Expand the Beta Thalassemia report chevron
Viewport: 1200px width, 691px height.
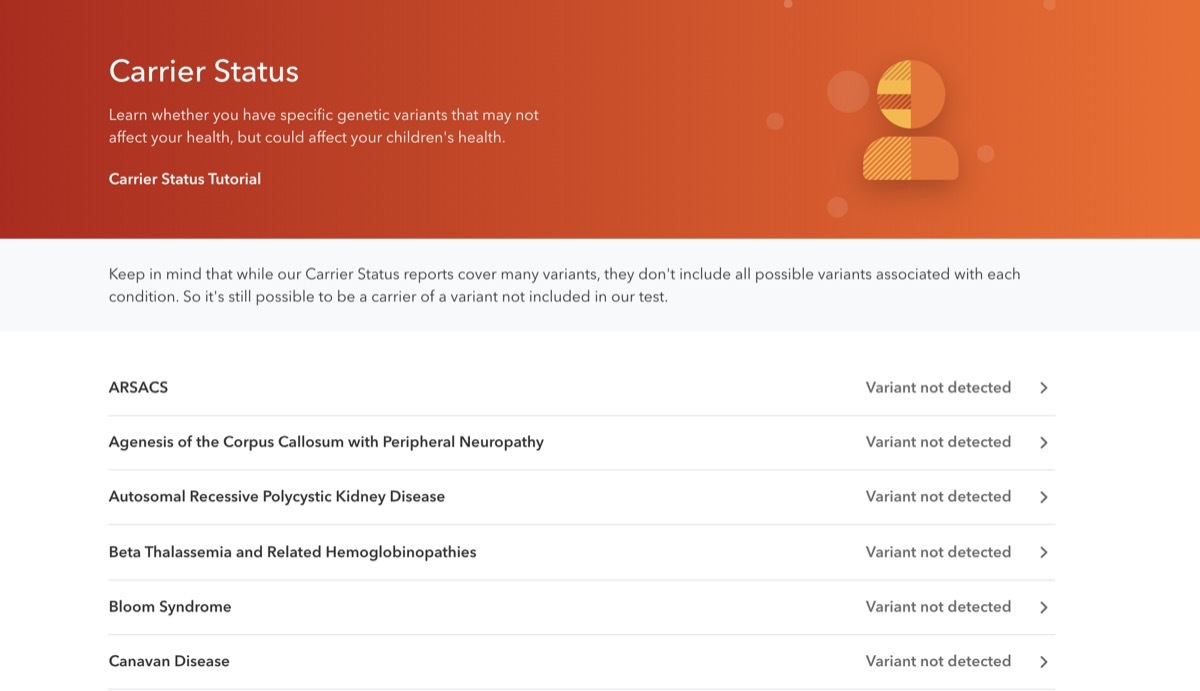[1043, 552]
